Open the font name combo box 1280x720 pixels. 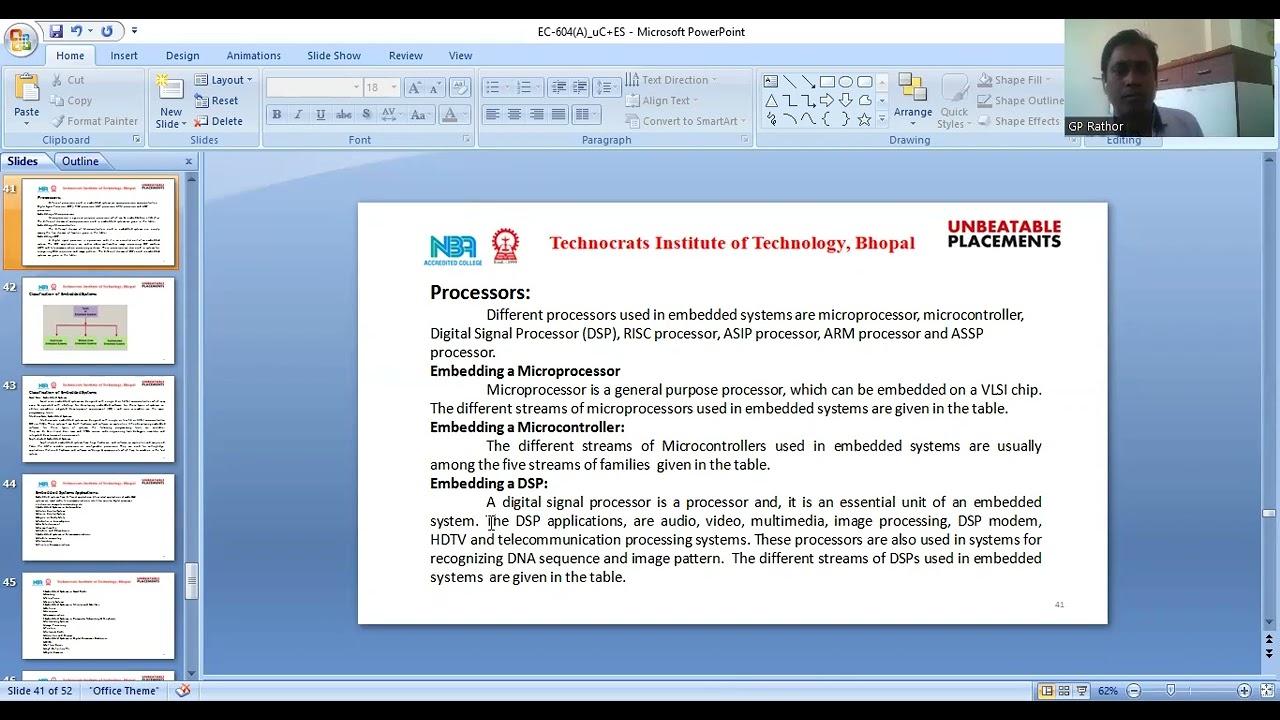pos(313,88)
